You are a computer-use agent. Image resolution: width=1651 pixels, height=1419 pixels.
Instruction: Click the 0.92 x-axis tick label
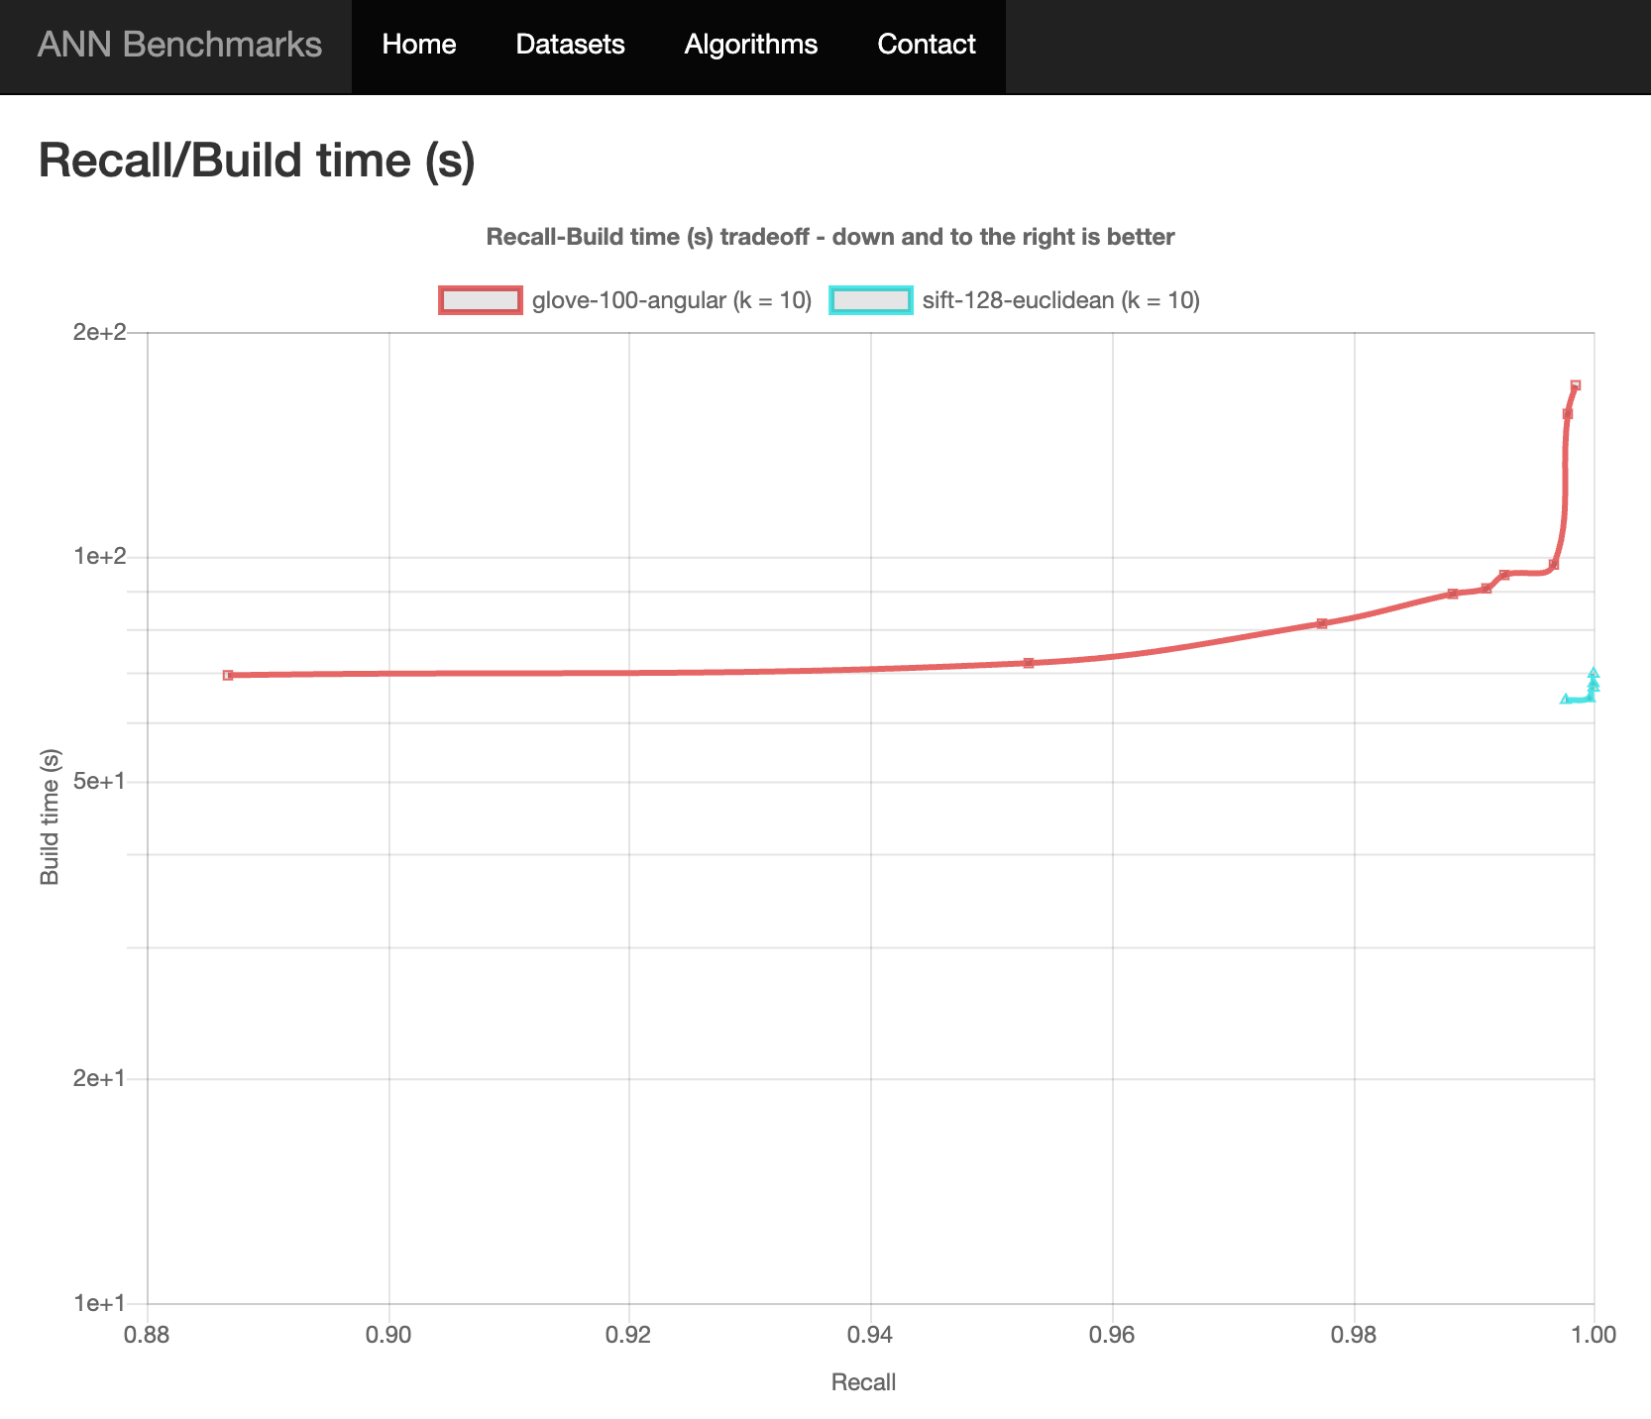[629, 1334]
